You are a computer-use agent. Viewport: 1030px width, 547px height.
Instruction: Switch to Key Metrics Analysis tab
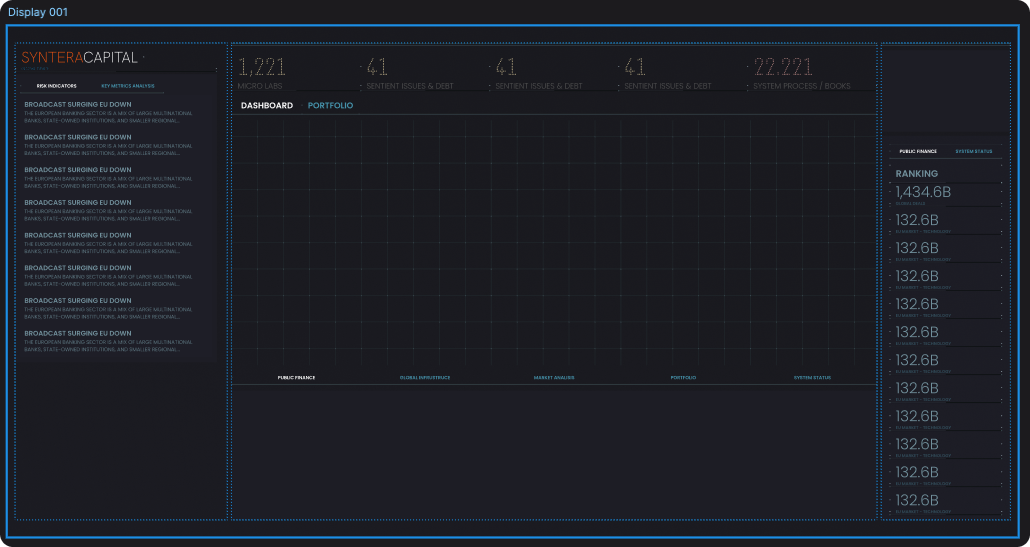[x=128, y=86]
